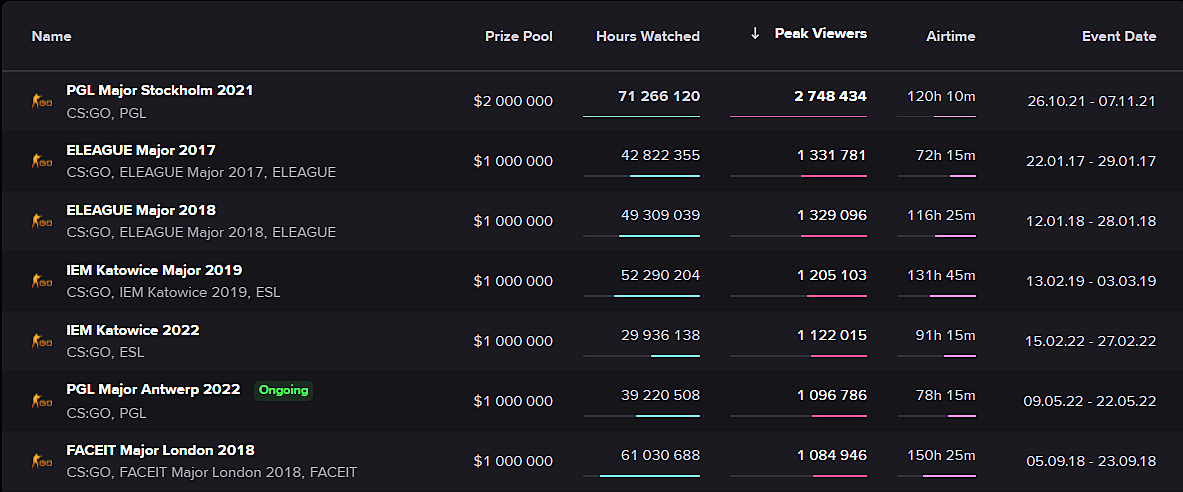1183x492 pixels.
Task: Sort table by Hours Watched column
Action: [x=647, y=36]
